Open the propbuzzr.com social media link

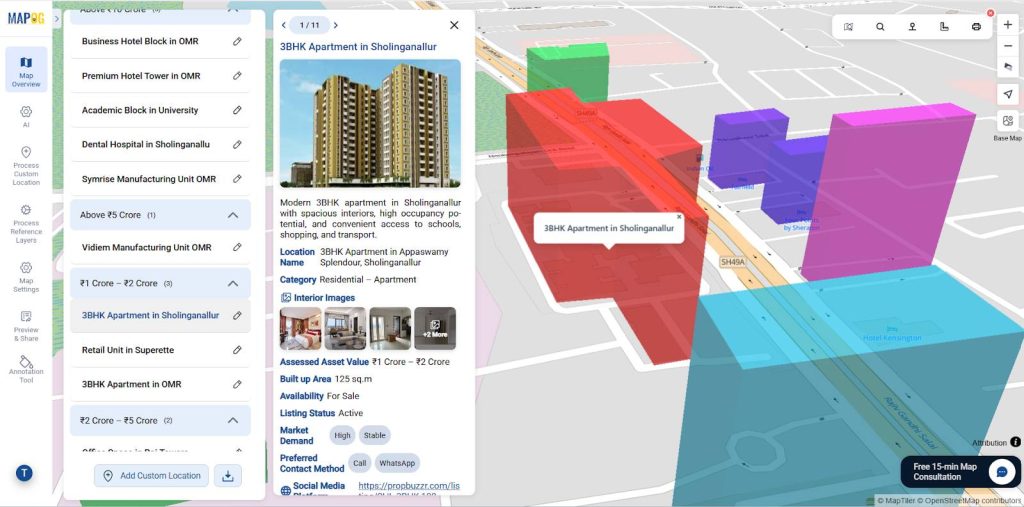click(409, 486)
